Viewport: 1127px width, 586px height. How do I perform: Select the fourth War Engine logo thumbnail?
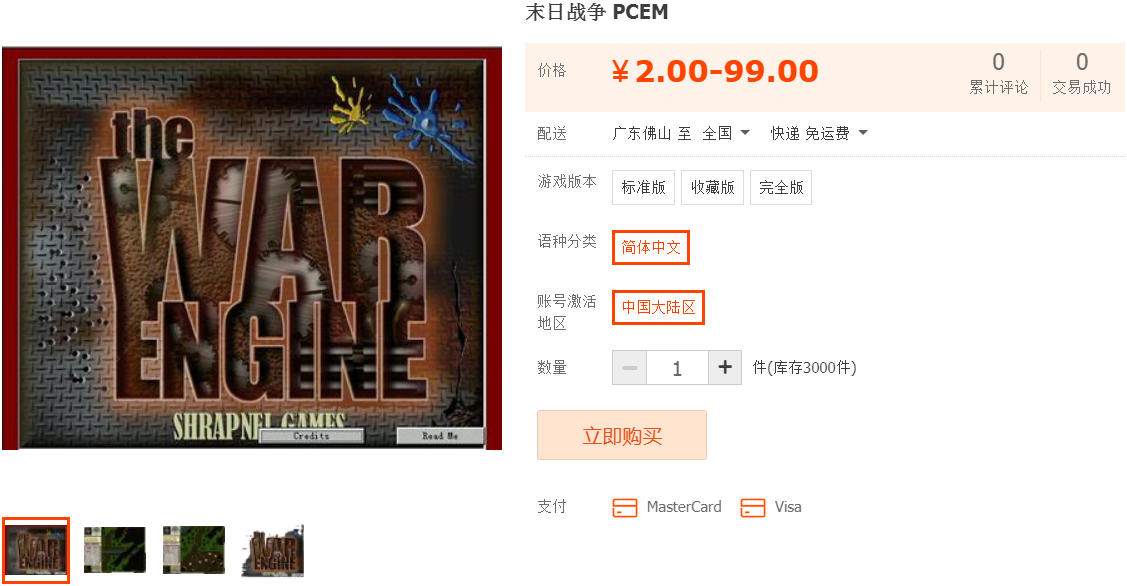click(x=273, y=551)
